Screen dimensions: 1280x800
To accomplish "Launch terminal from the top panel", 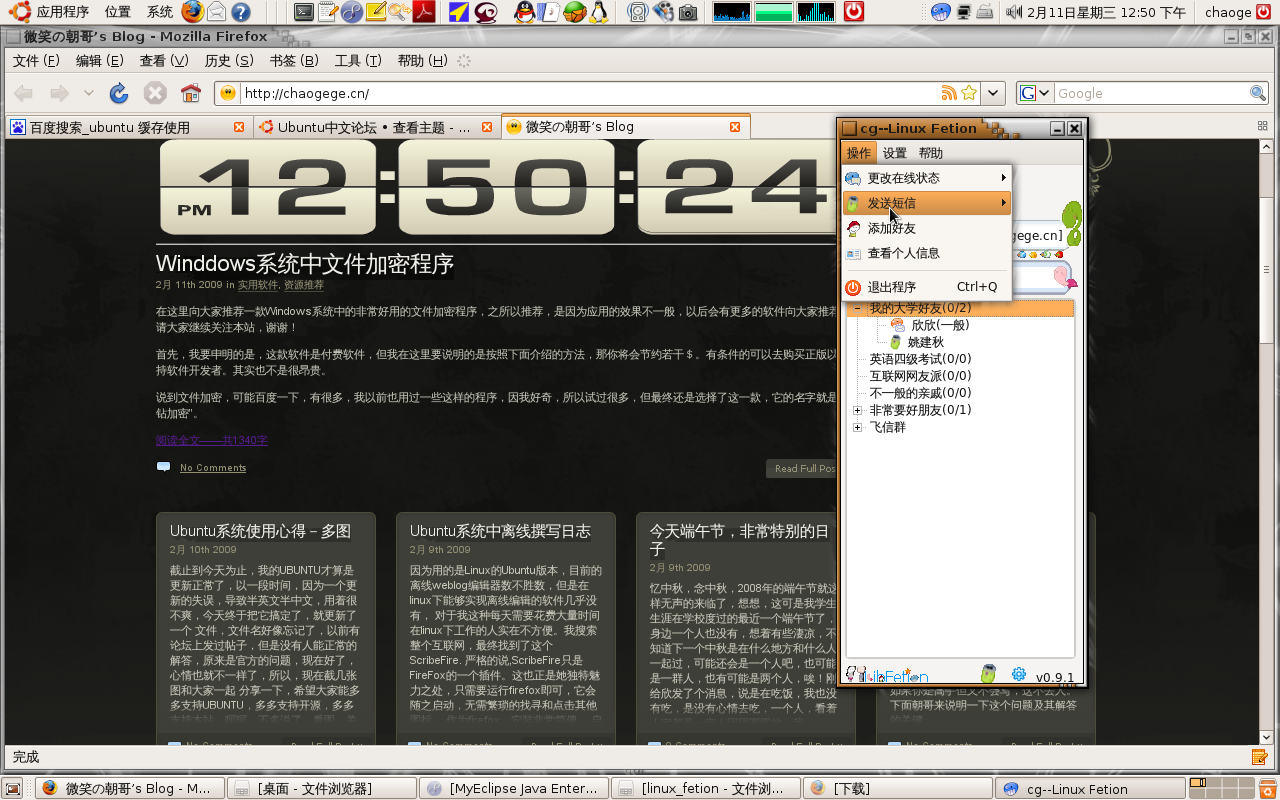I will click(305, 12).
